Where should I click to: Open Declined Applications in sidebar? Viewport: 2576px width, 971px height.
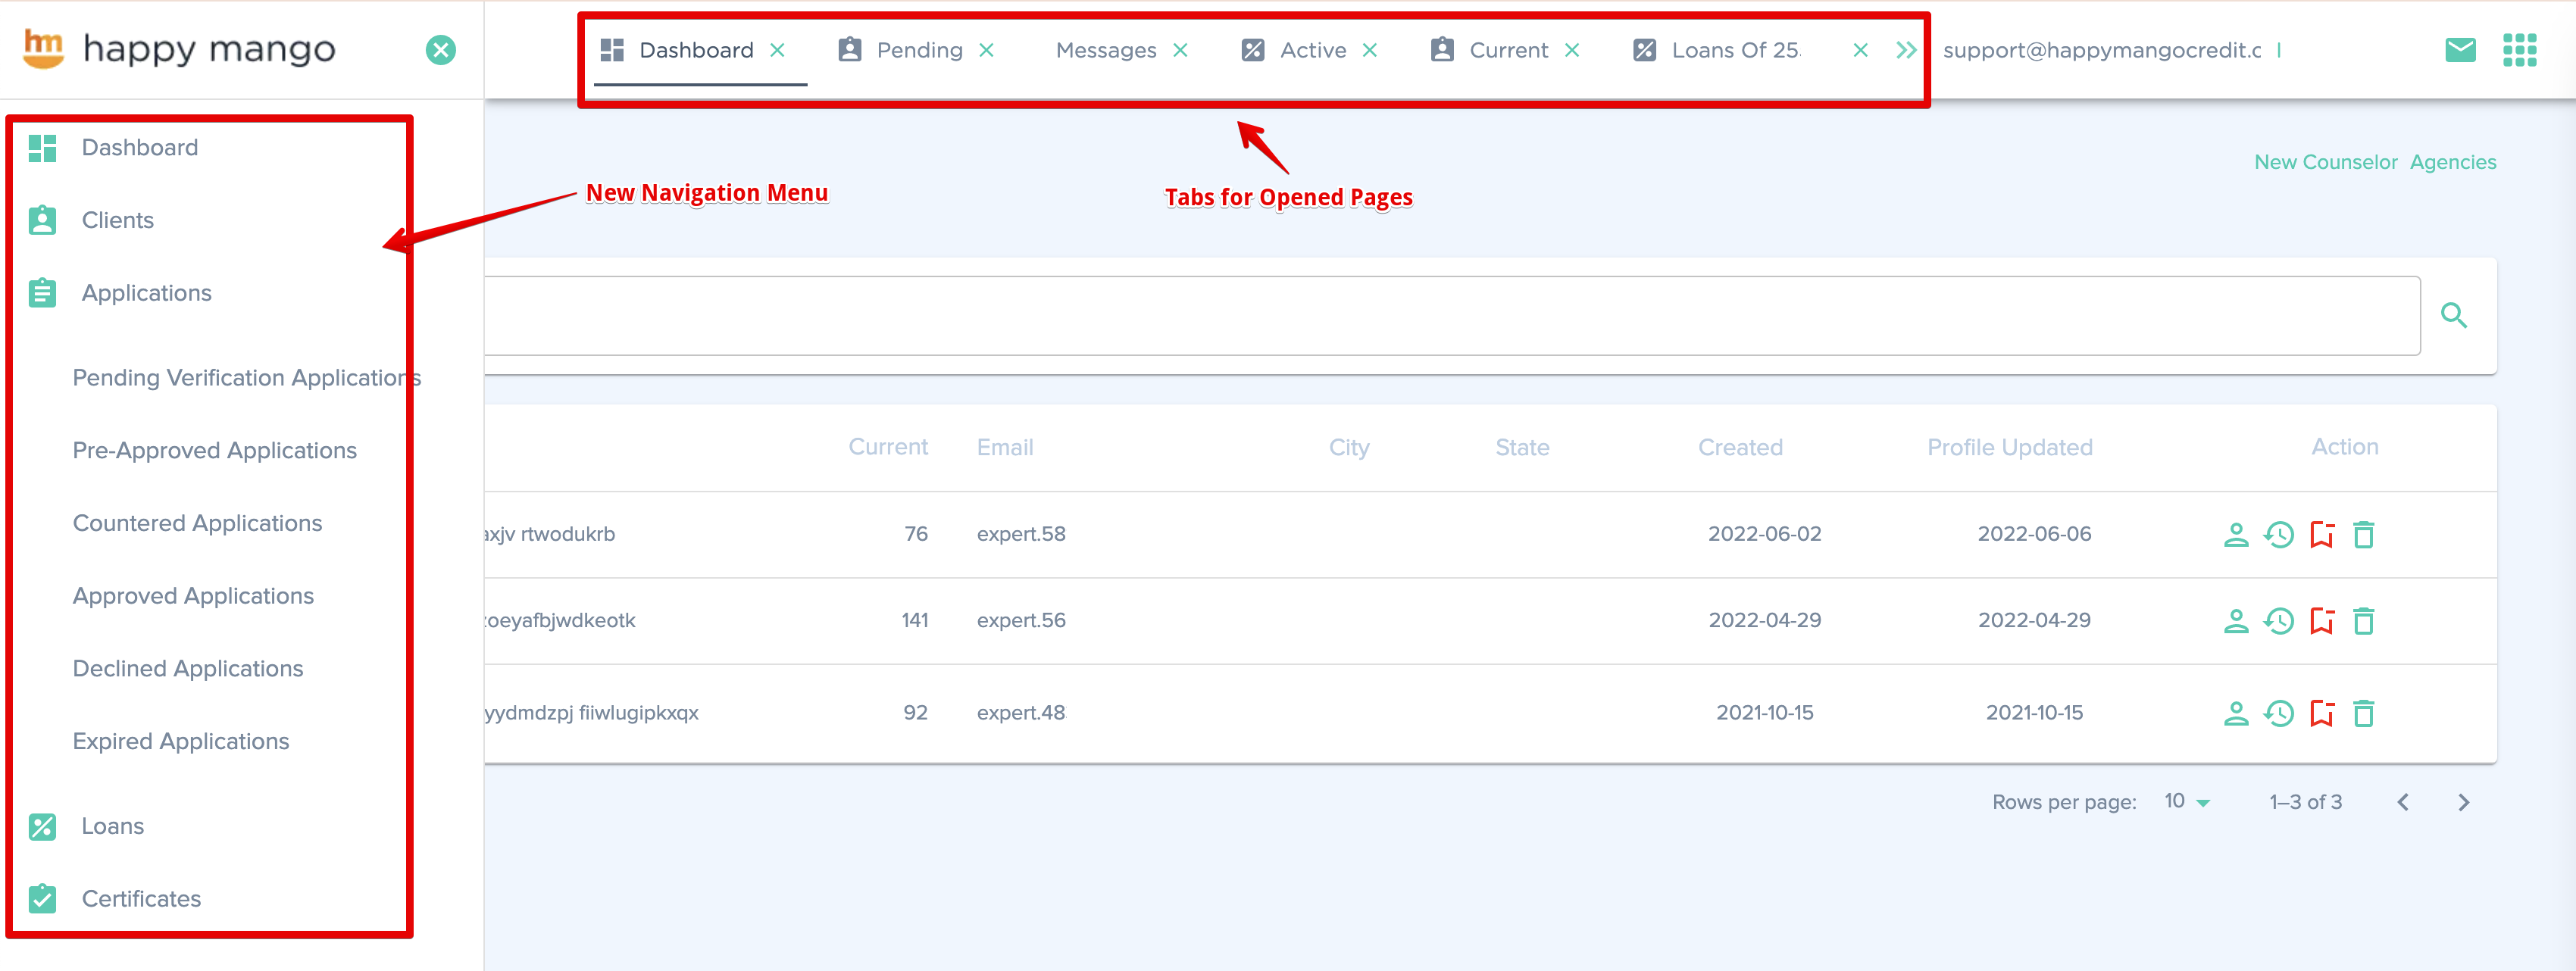(x=188, y=668)
